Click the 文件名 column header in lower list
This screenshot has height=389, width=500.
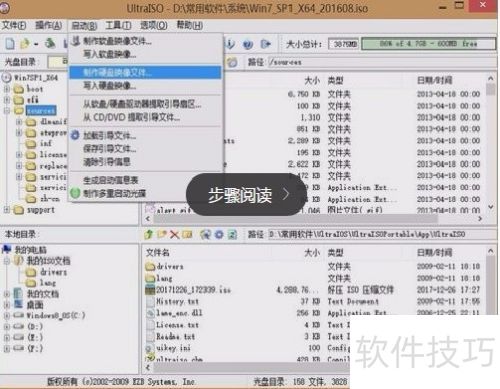157,252
